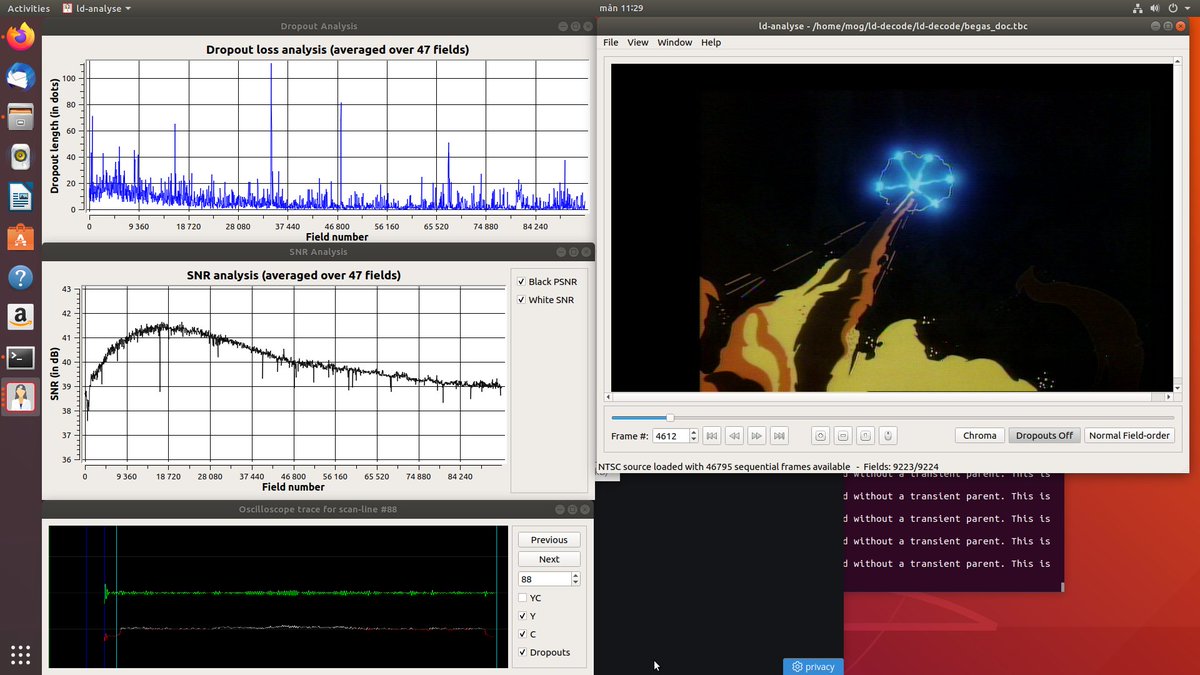This screenshot has width=1200, height=675.
Task: Open the Help icon in dock
Action: [x=21, y=277]
